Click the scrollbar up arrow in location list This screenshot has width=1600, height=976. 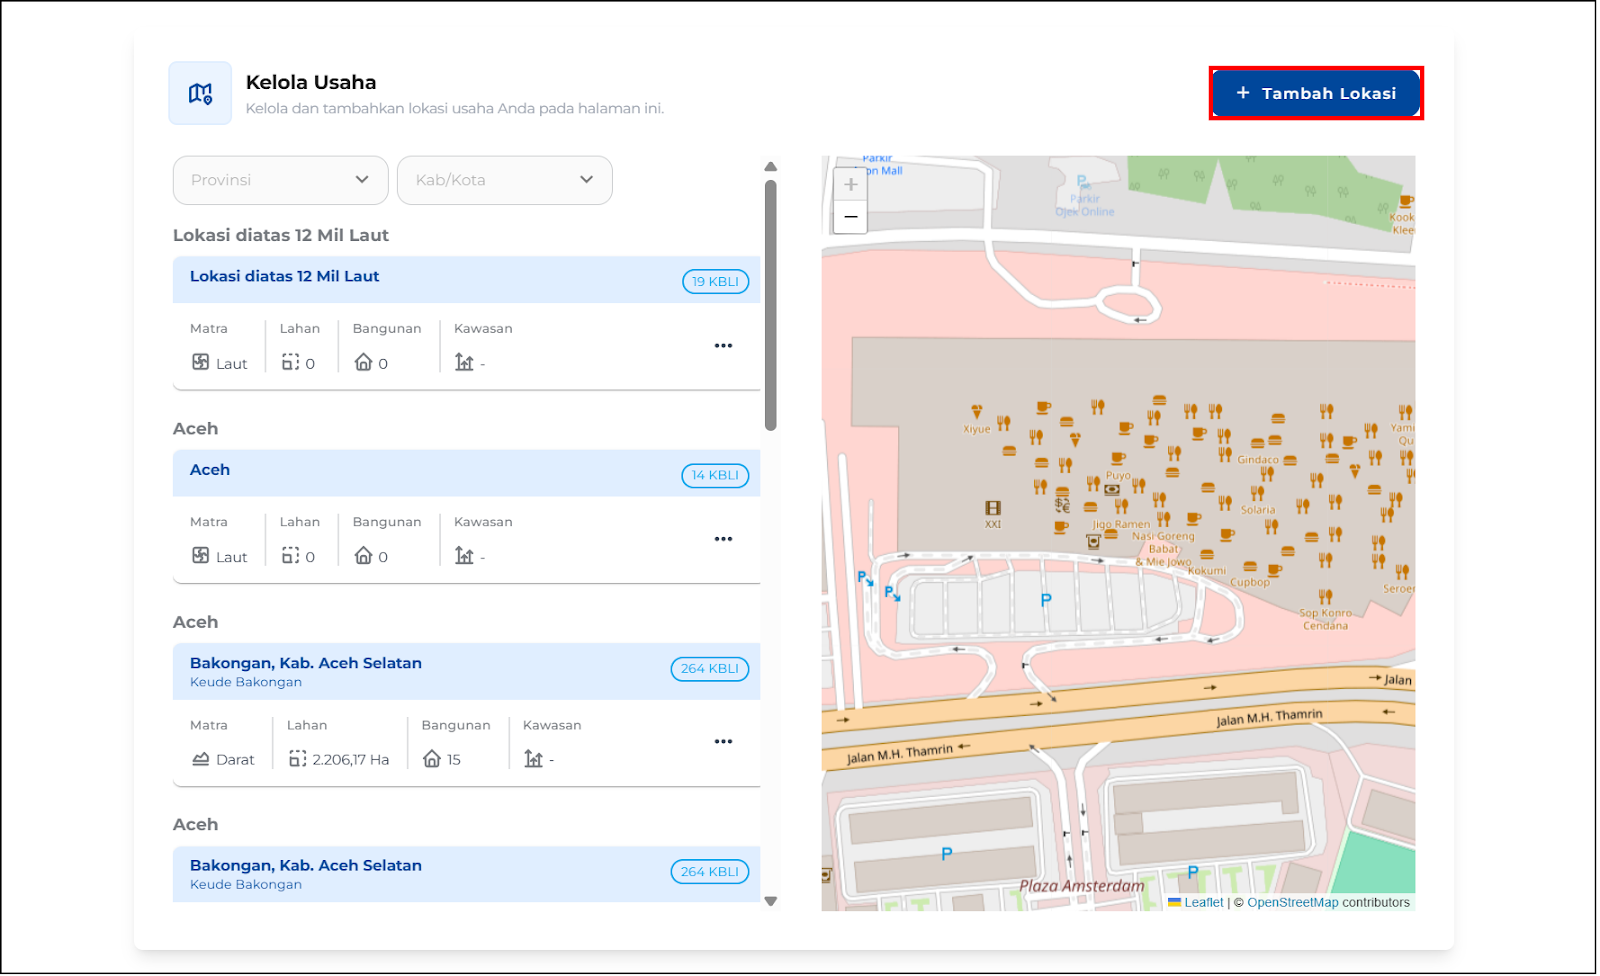tap(770, 167)
